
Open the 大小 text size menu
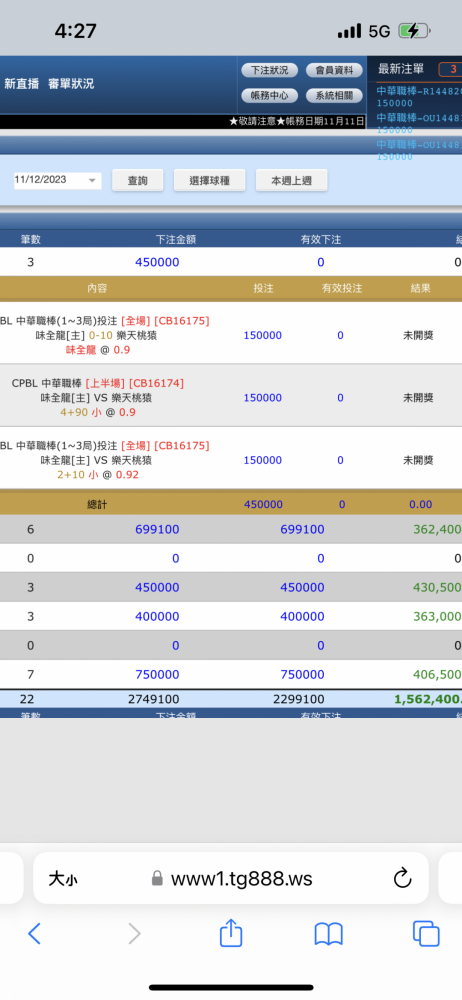[63, 879]
